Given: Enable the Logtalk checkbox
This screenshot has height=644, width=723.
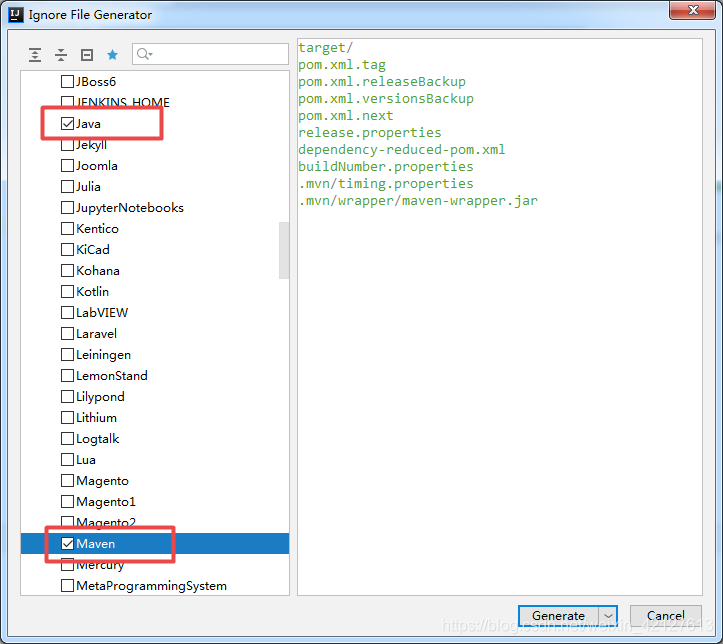Looking at the screenshot, I should pos(67,438).
